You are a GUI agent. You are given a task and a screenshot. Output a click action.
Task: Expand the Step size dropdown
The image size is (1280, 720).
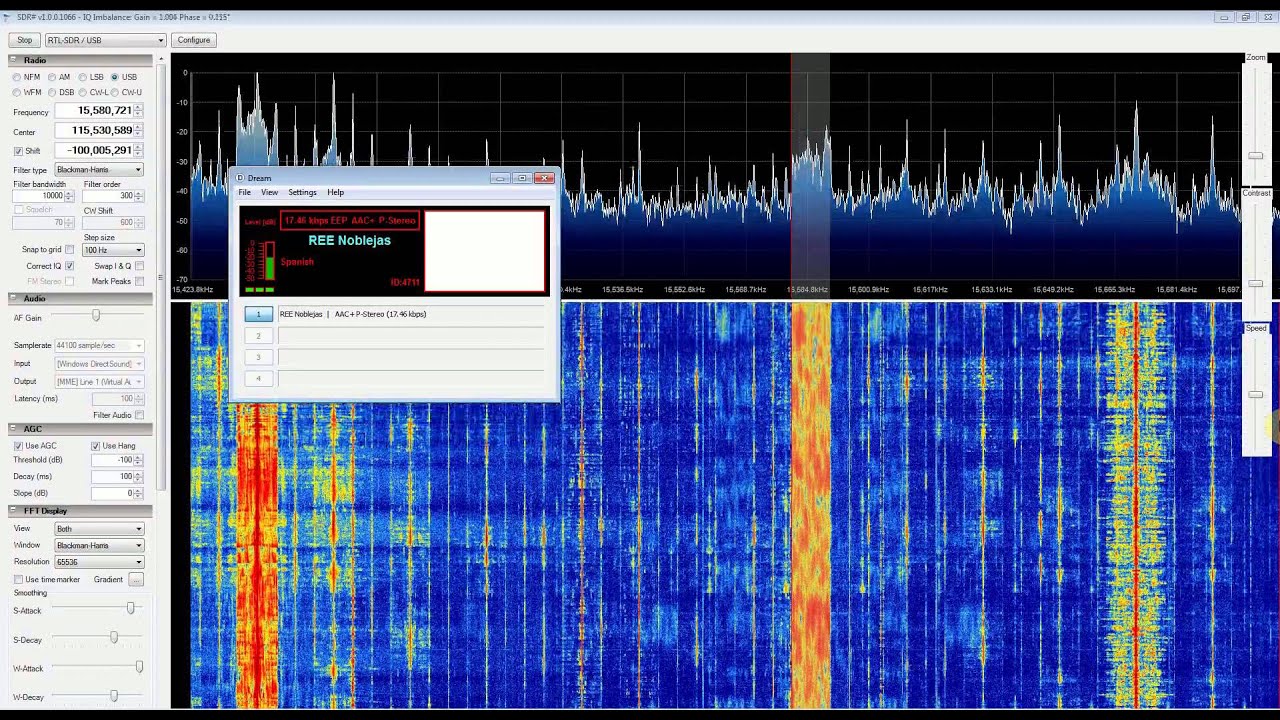(x=113, y=250)
